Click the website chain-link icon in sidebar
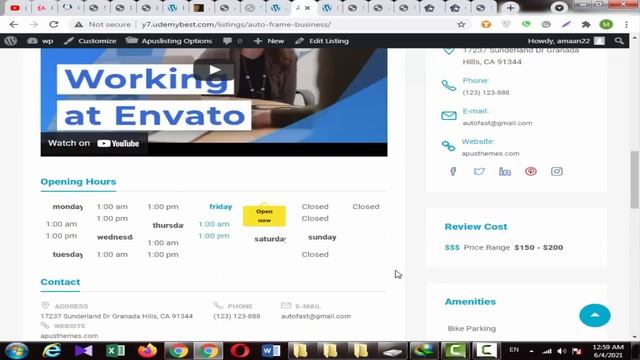 449,146
